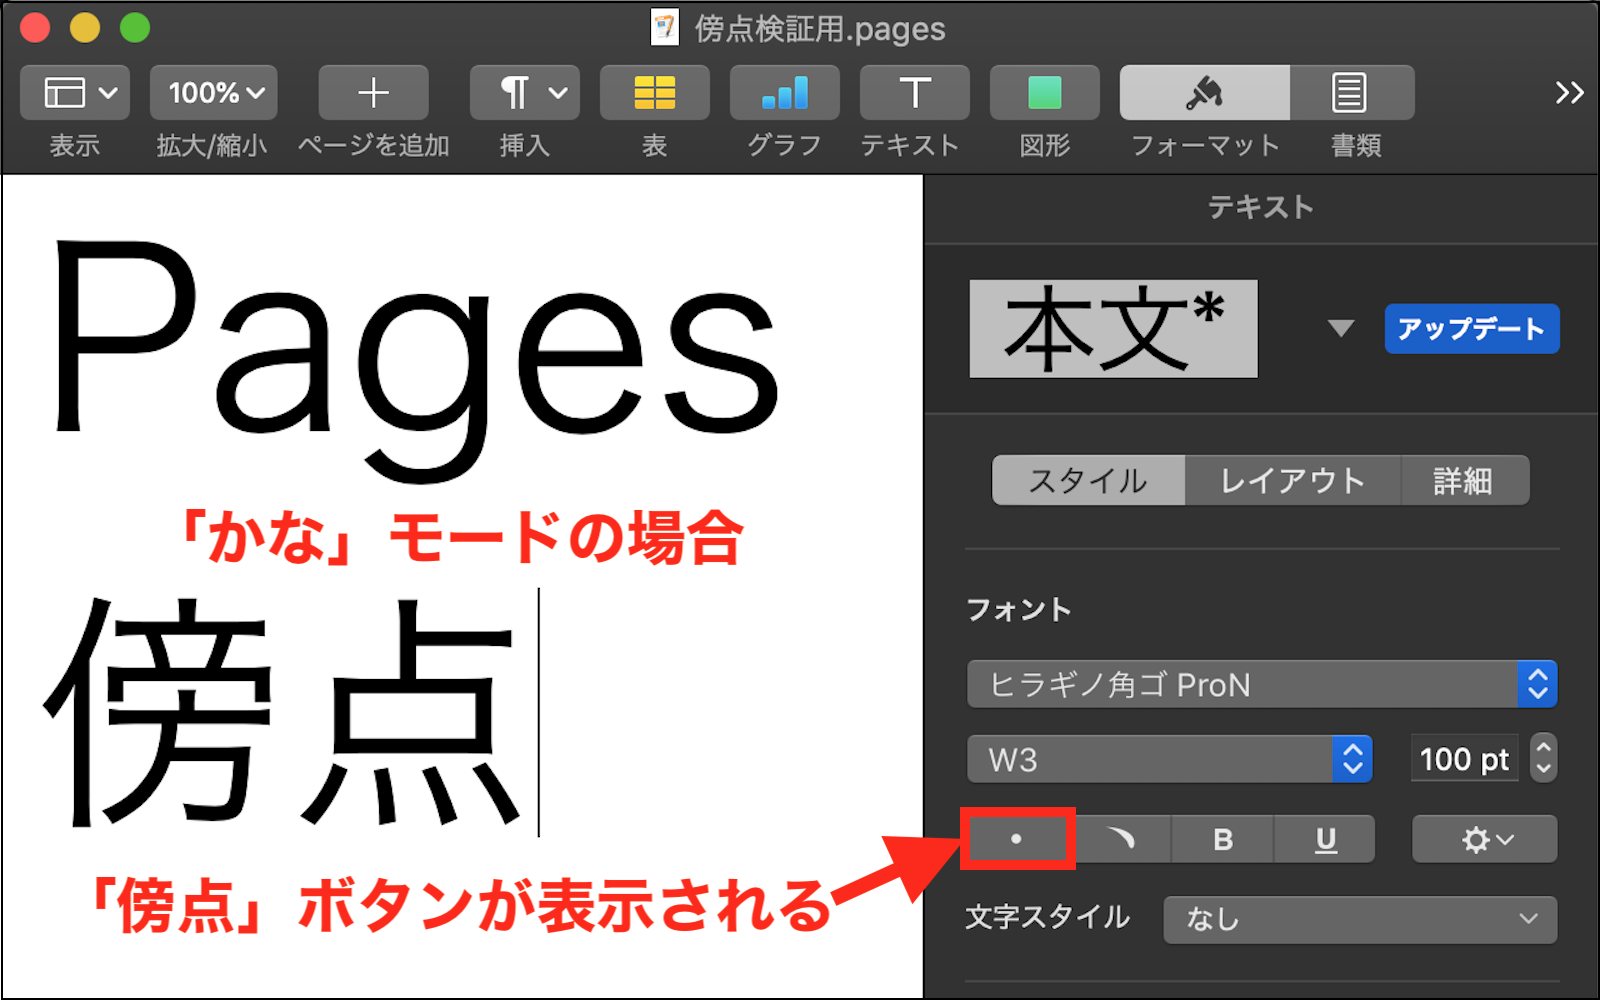Insert a shape via 図形 icon
The height and width of the screenshot is (1000, 1600).
coord(1044,93)
